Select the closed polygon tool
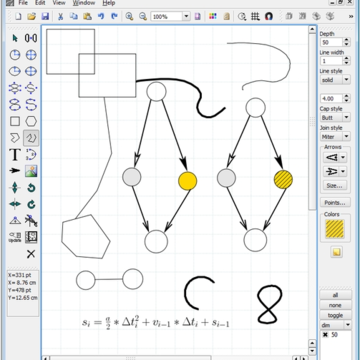360x360 pixels. (x=15, y=138)
